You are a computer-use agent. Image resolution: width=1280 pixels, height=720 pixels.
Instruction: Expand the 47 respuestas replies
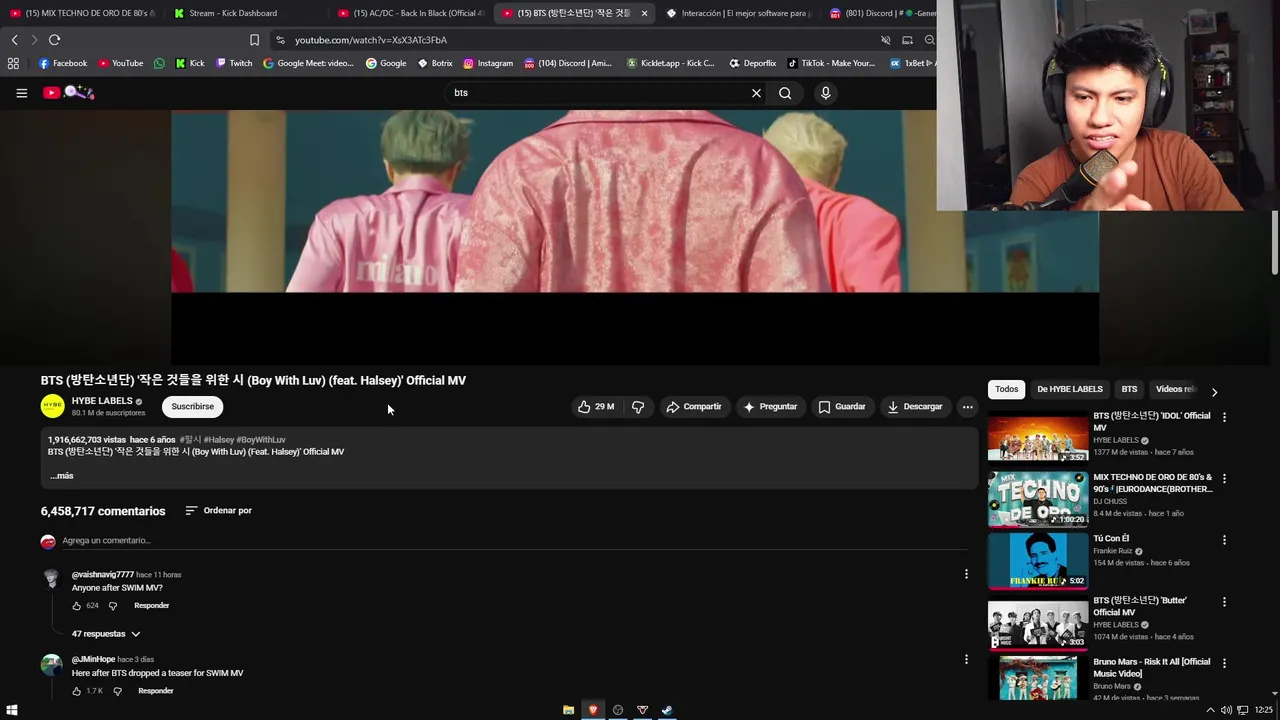105,634
